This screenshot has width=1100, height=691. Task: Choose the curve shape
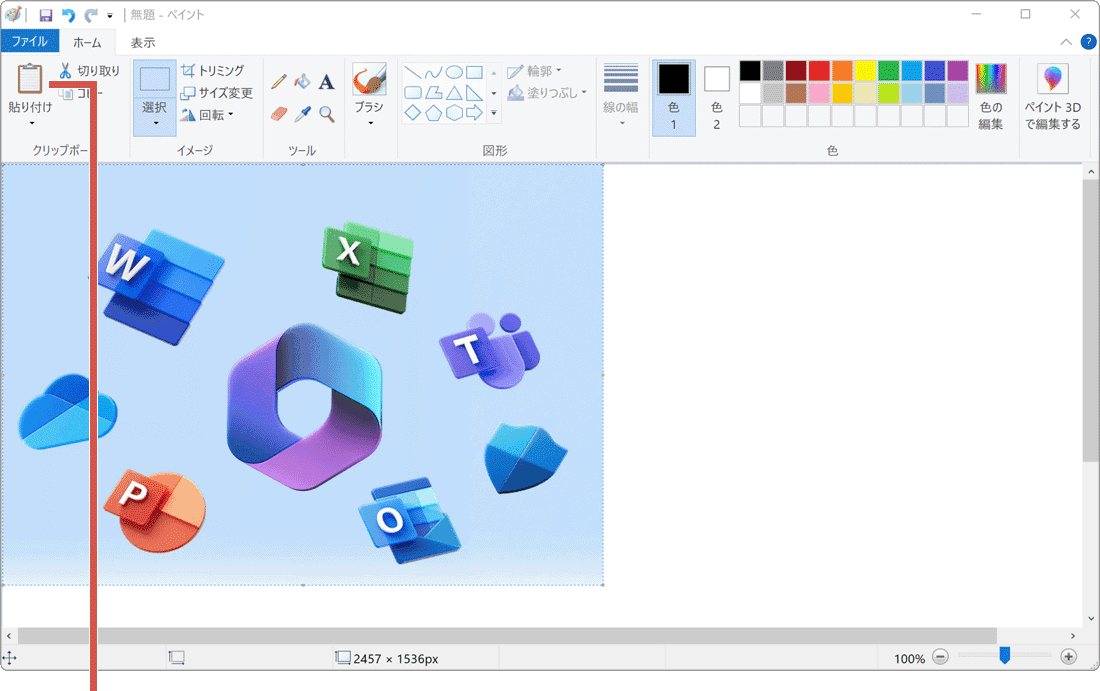pyautogui.click(x=434, y=72)
